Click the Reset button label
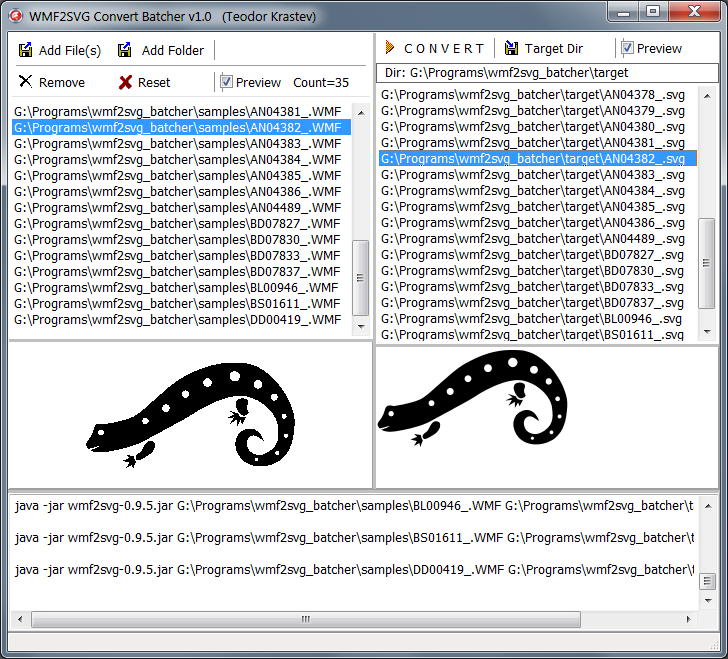 click(x=154, y=83)
